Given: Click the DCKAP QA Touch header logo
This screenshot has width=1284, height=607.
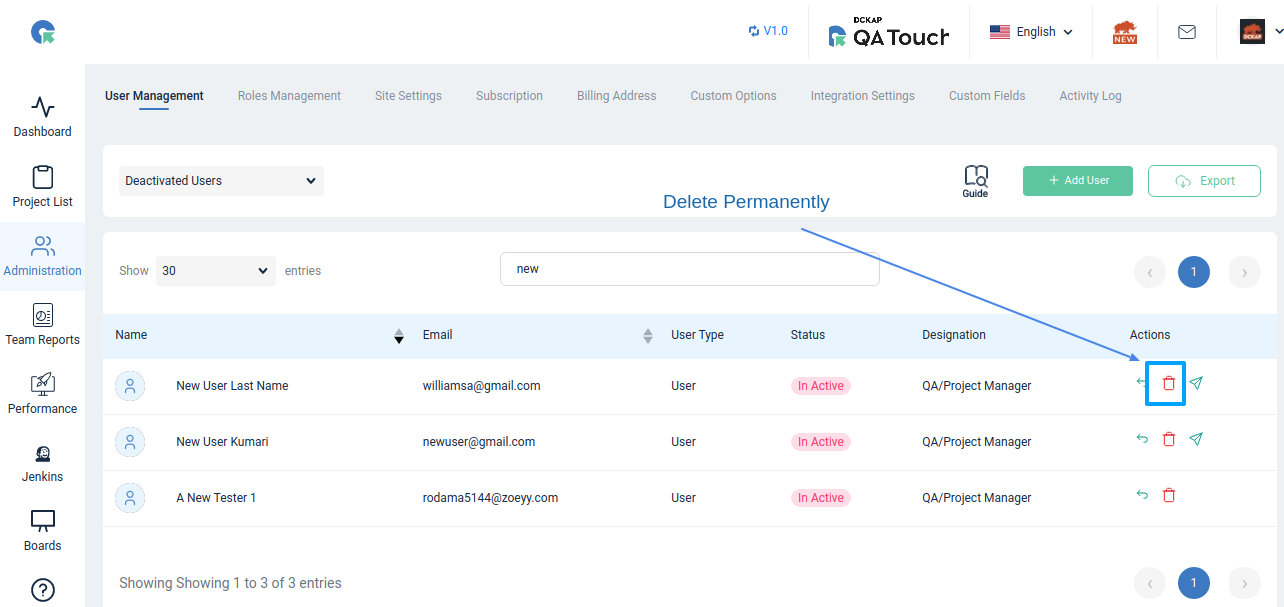Looking at the screenshot, I should [x=888, y=33].
